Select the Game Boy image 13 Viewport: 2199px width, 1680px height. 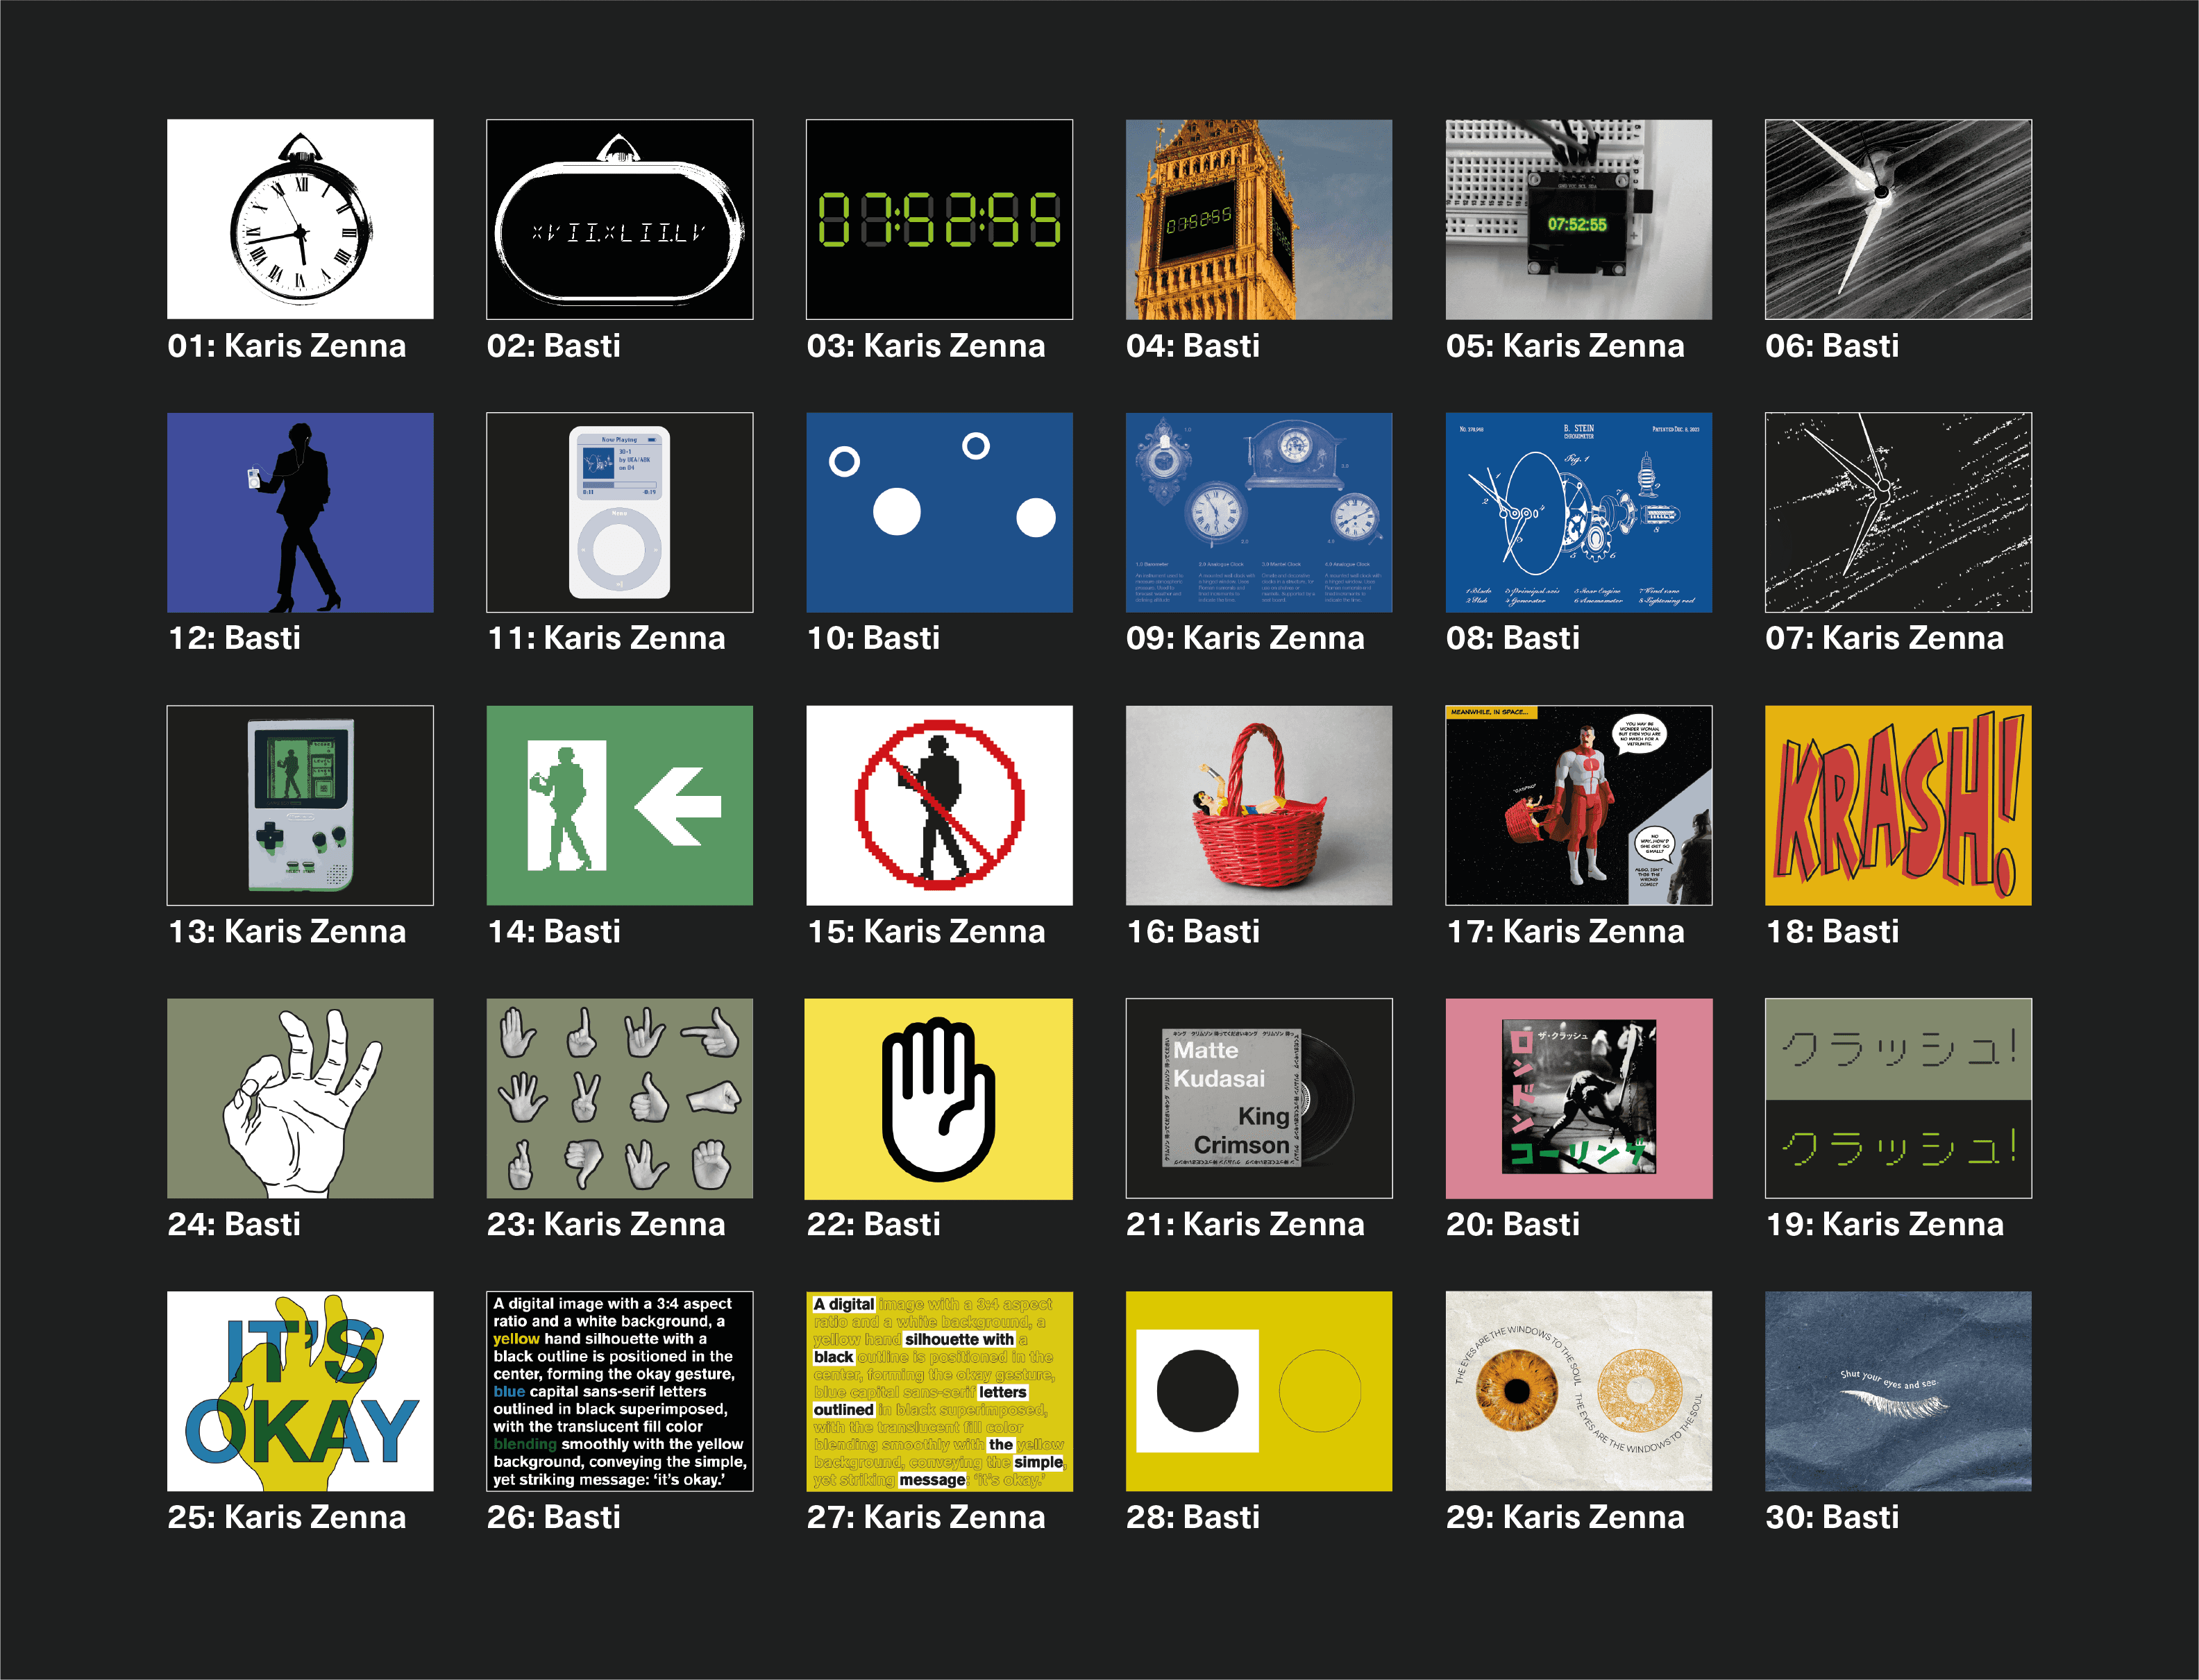coord(300,805)
